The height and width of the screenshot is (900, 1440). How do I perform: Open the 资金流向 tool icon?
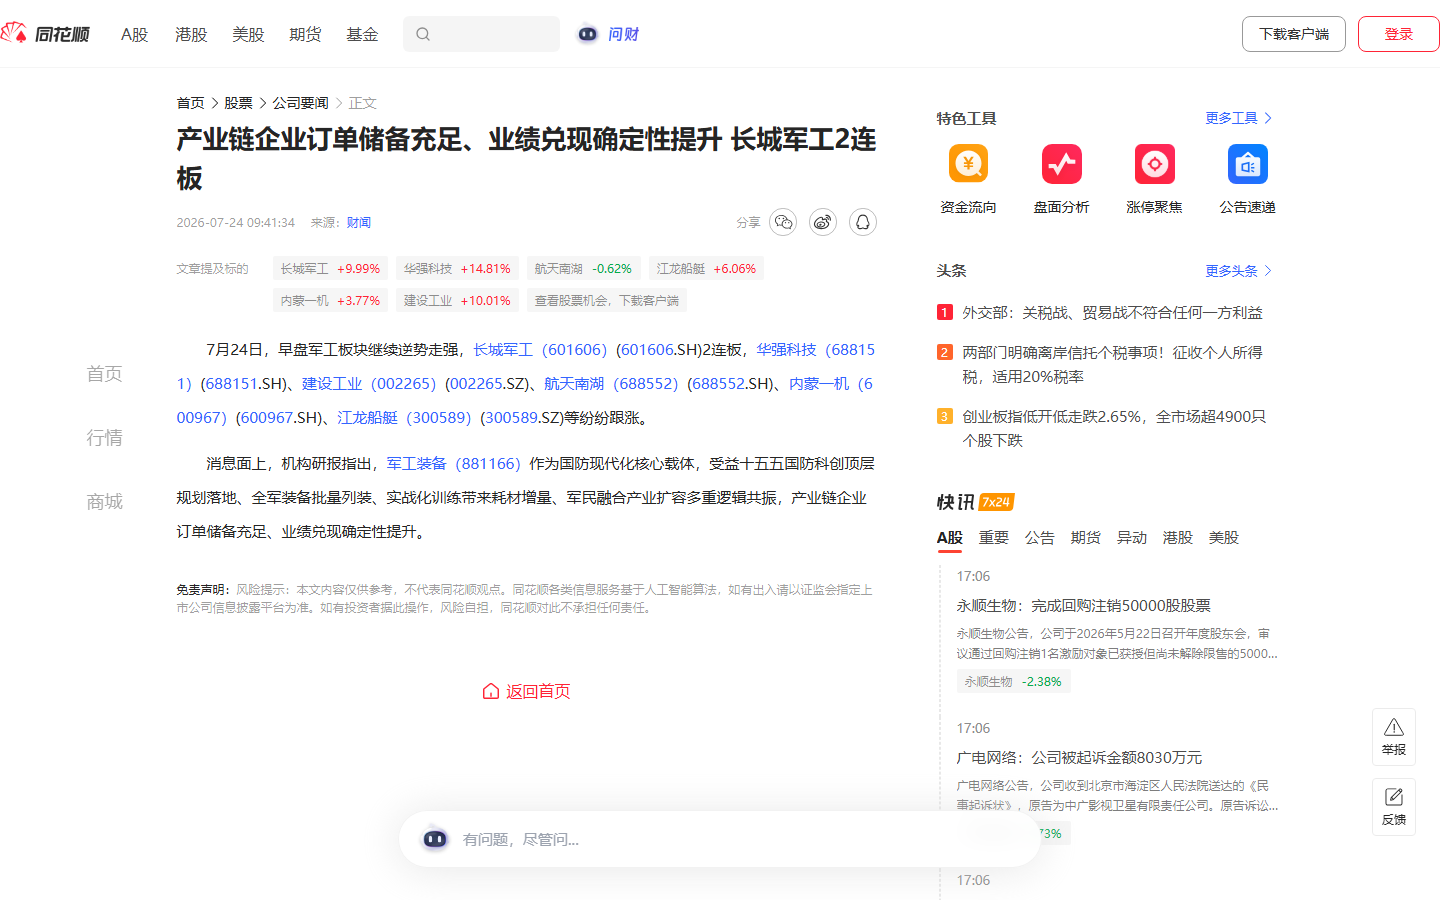968,164
